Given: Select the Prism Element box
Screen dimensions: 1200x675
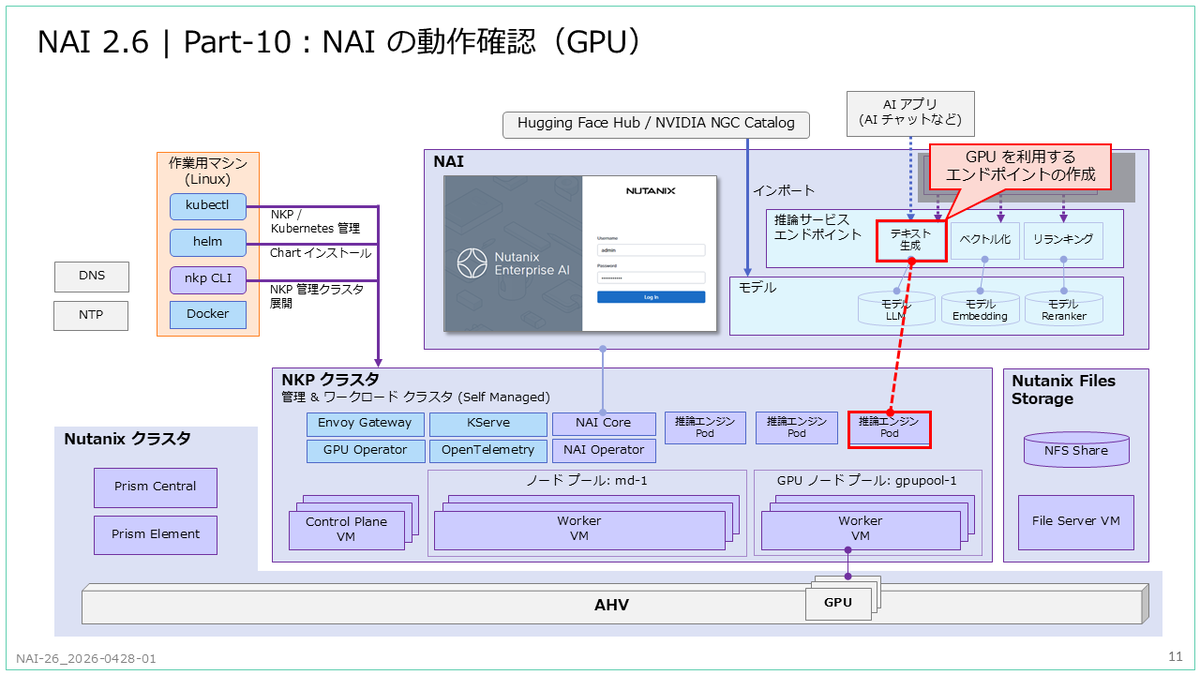Looking at the screenshot, I should pyautogui.click(x=154, y=535).
